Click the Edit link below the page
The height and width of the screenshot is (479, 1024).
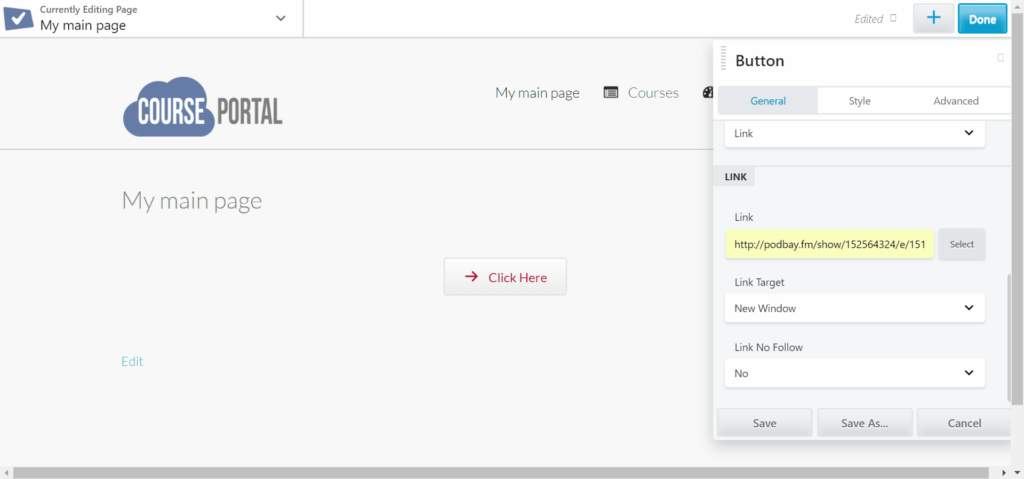click(x=132, y=361)
